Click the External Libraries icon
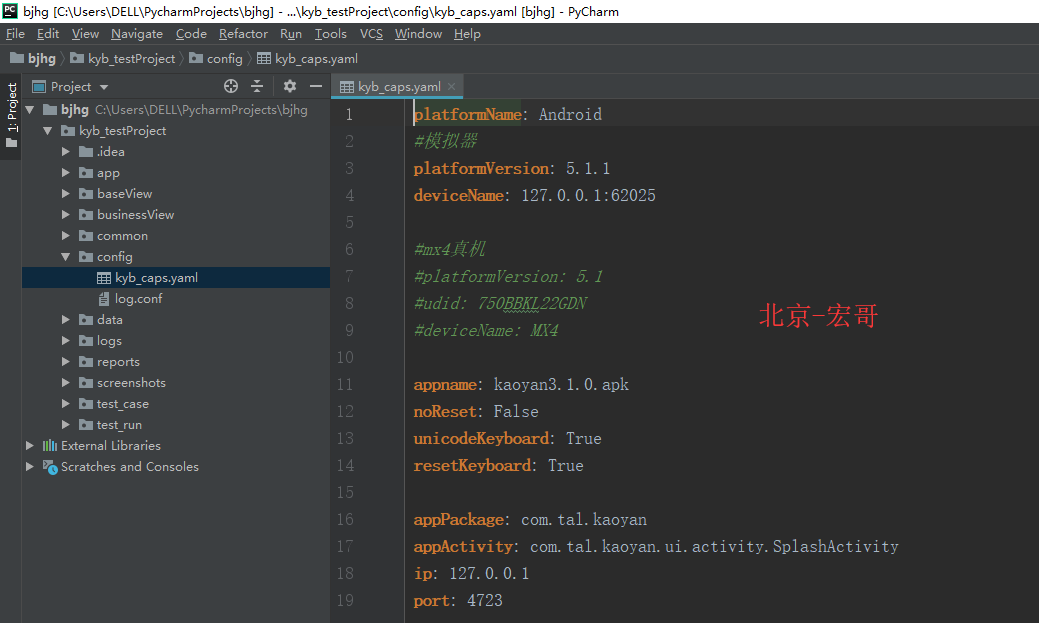The width and height of the screenshot is (1039, 623). click(50, 446)
